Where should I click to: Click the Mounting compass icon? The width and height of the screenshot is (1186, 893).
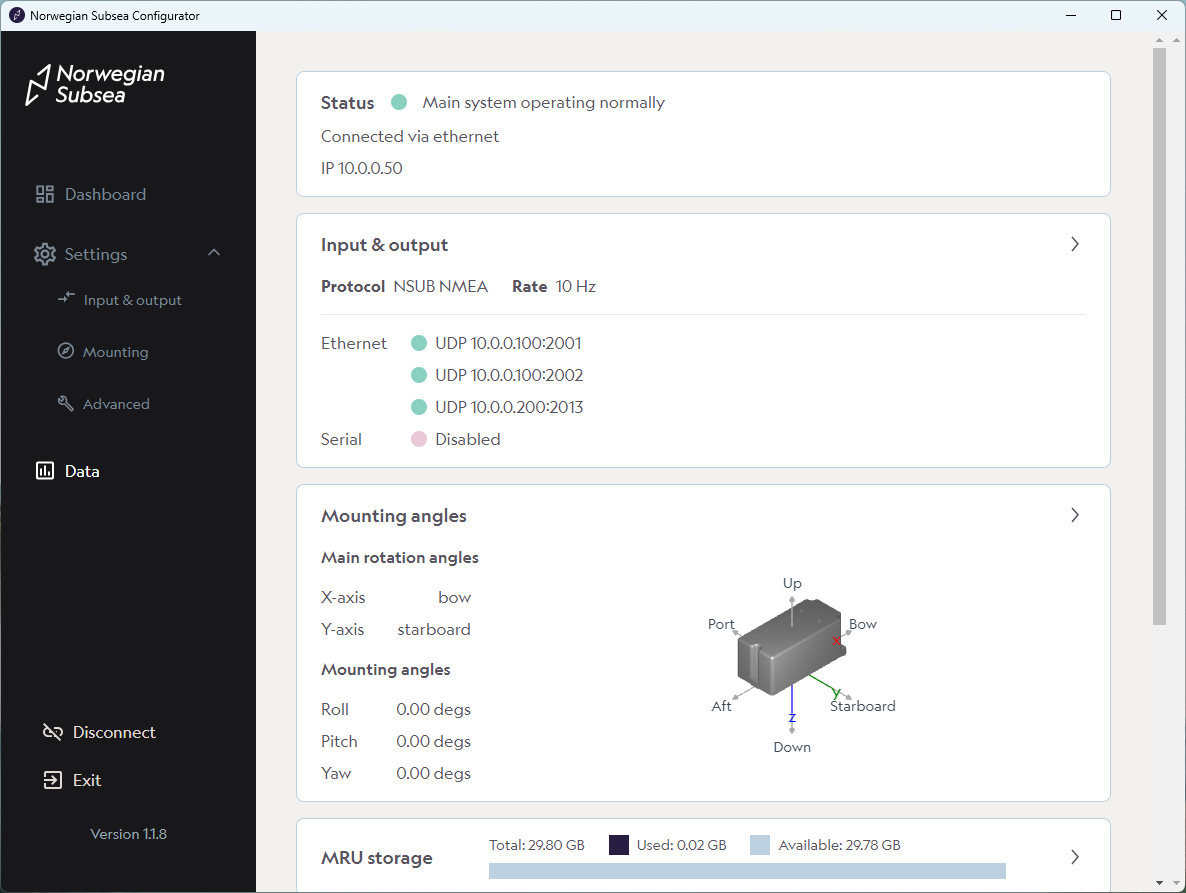coord(66,351)
